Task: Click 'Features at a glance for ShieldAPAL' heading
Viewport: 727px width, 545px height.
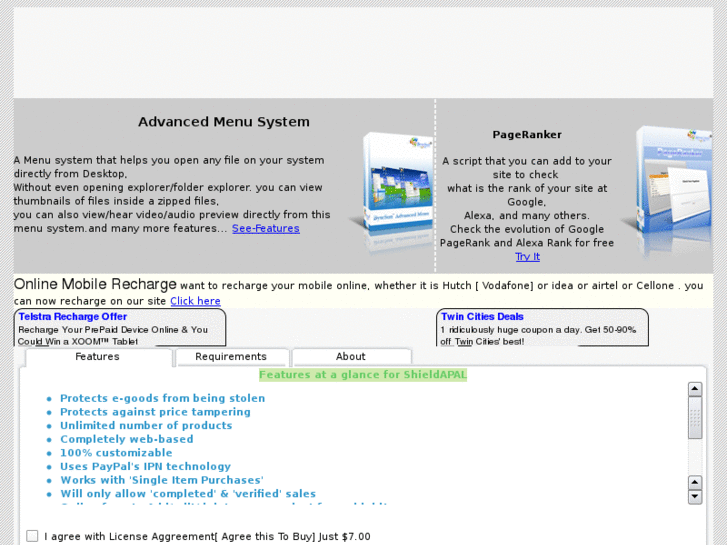Action: [x=363, y=375]
